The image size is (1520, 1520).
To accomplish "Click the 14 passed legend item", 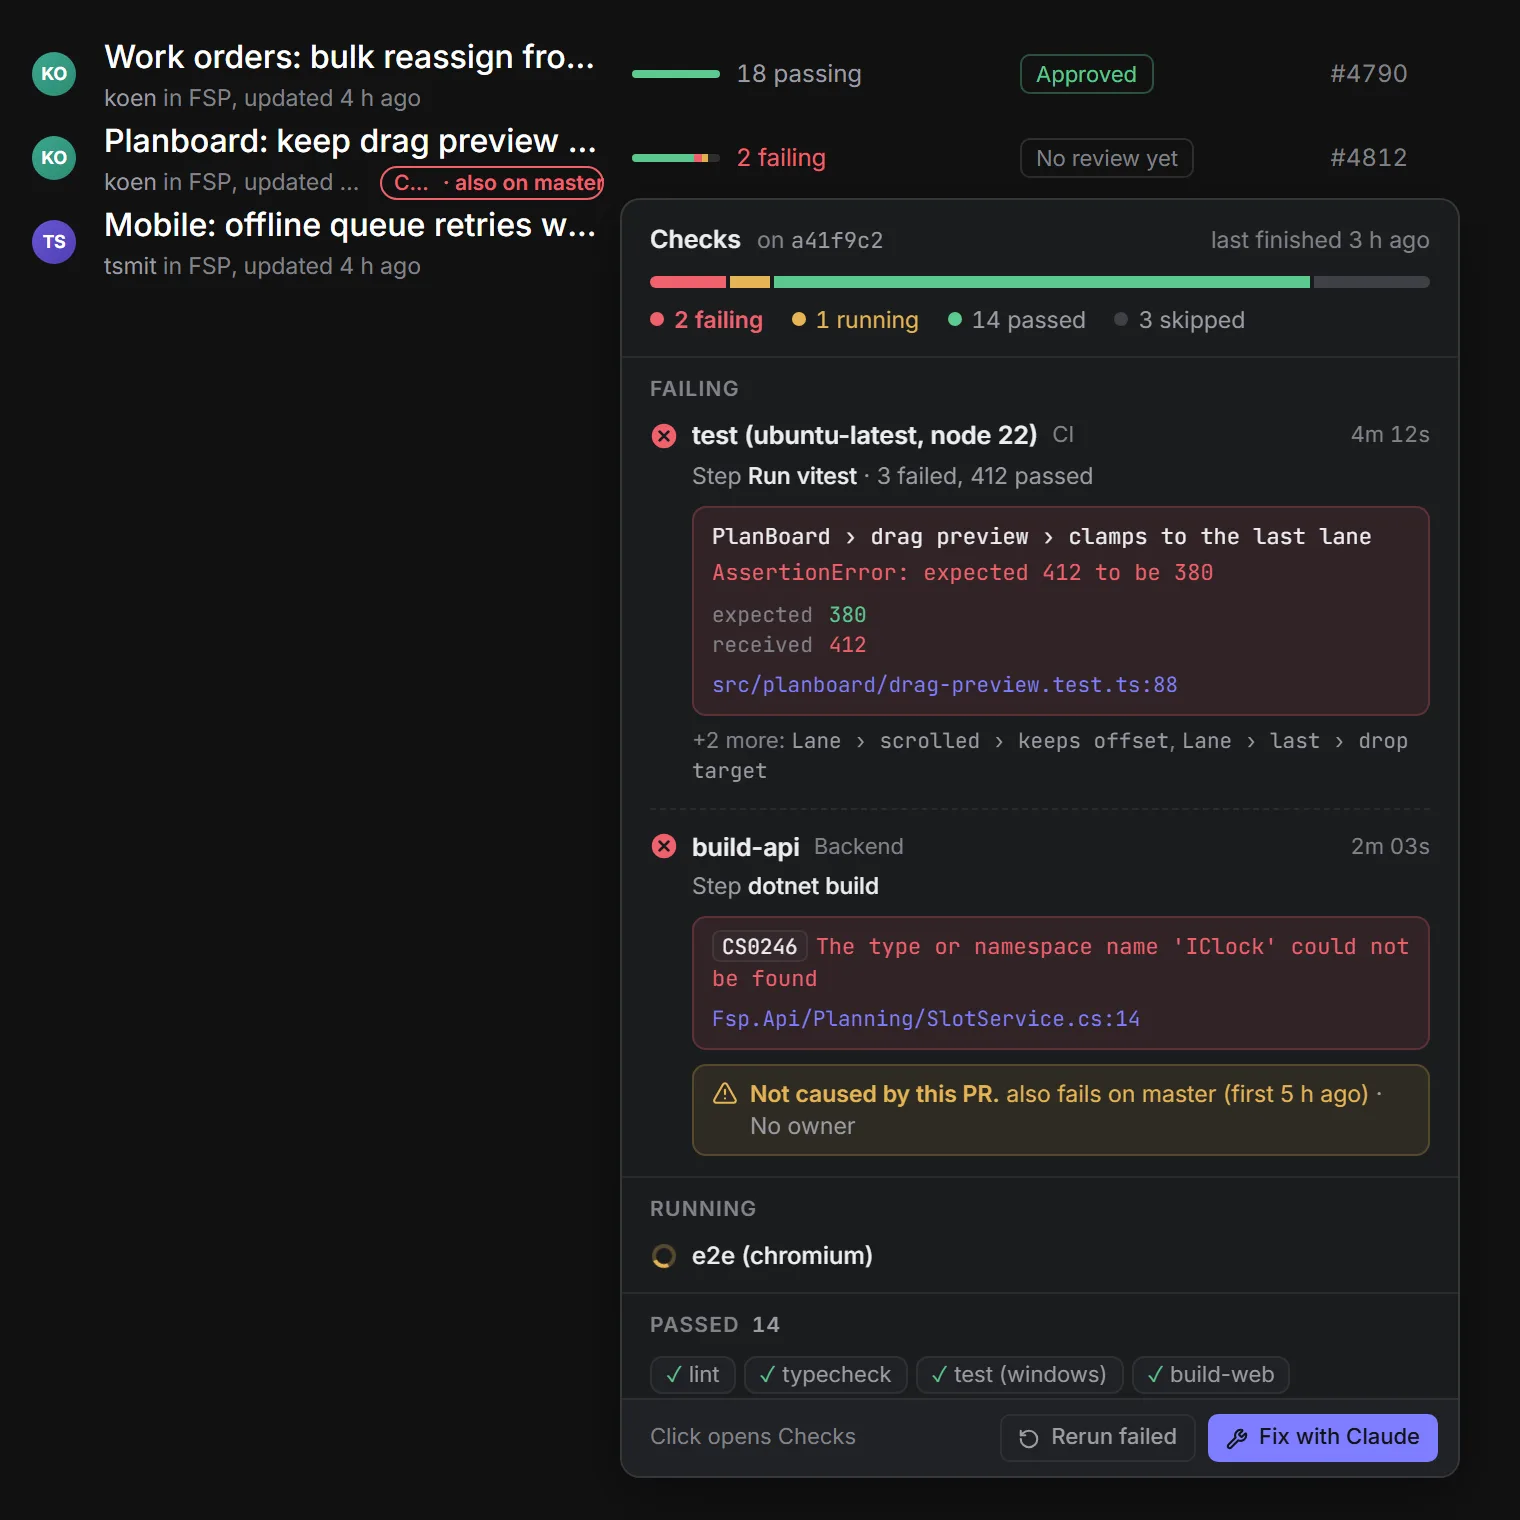I will tap(1016, 320).
